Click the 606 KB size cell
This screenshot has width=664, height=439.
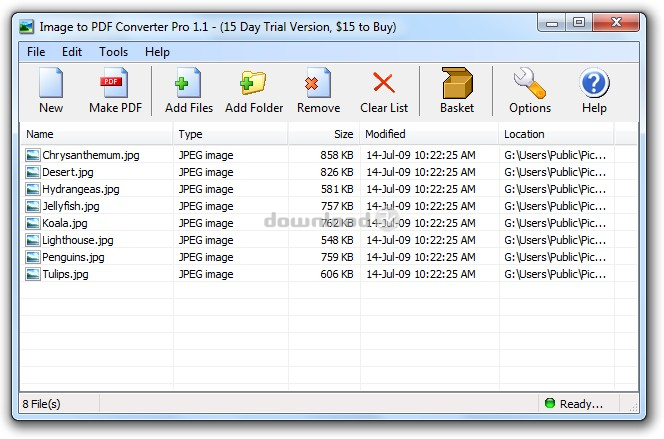coord(337,274)
